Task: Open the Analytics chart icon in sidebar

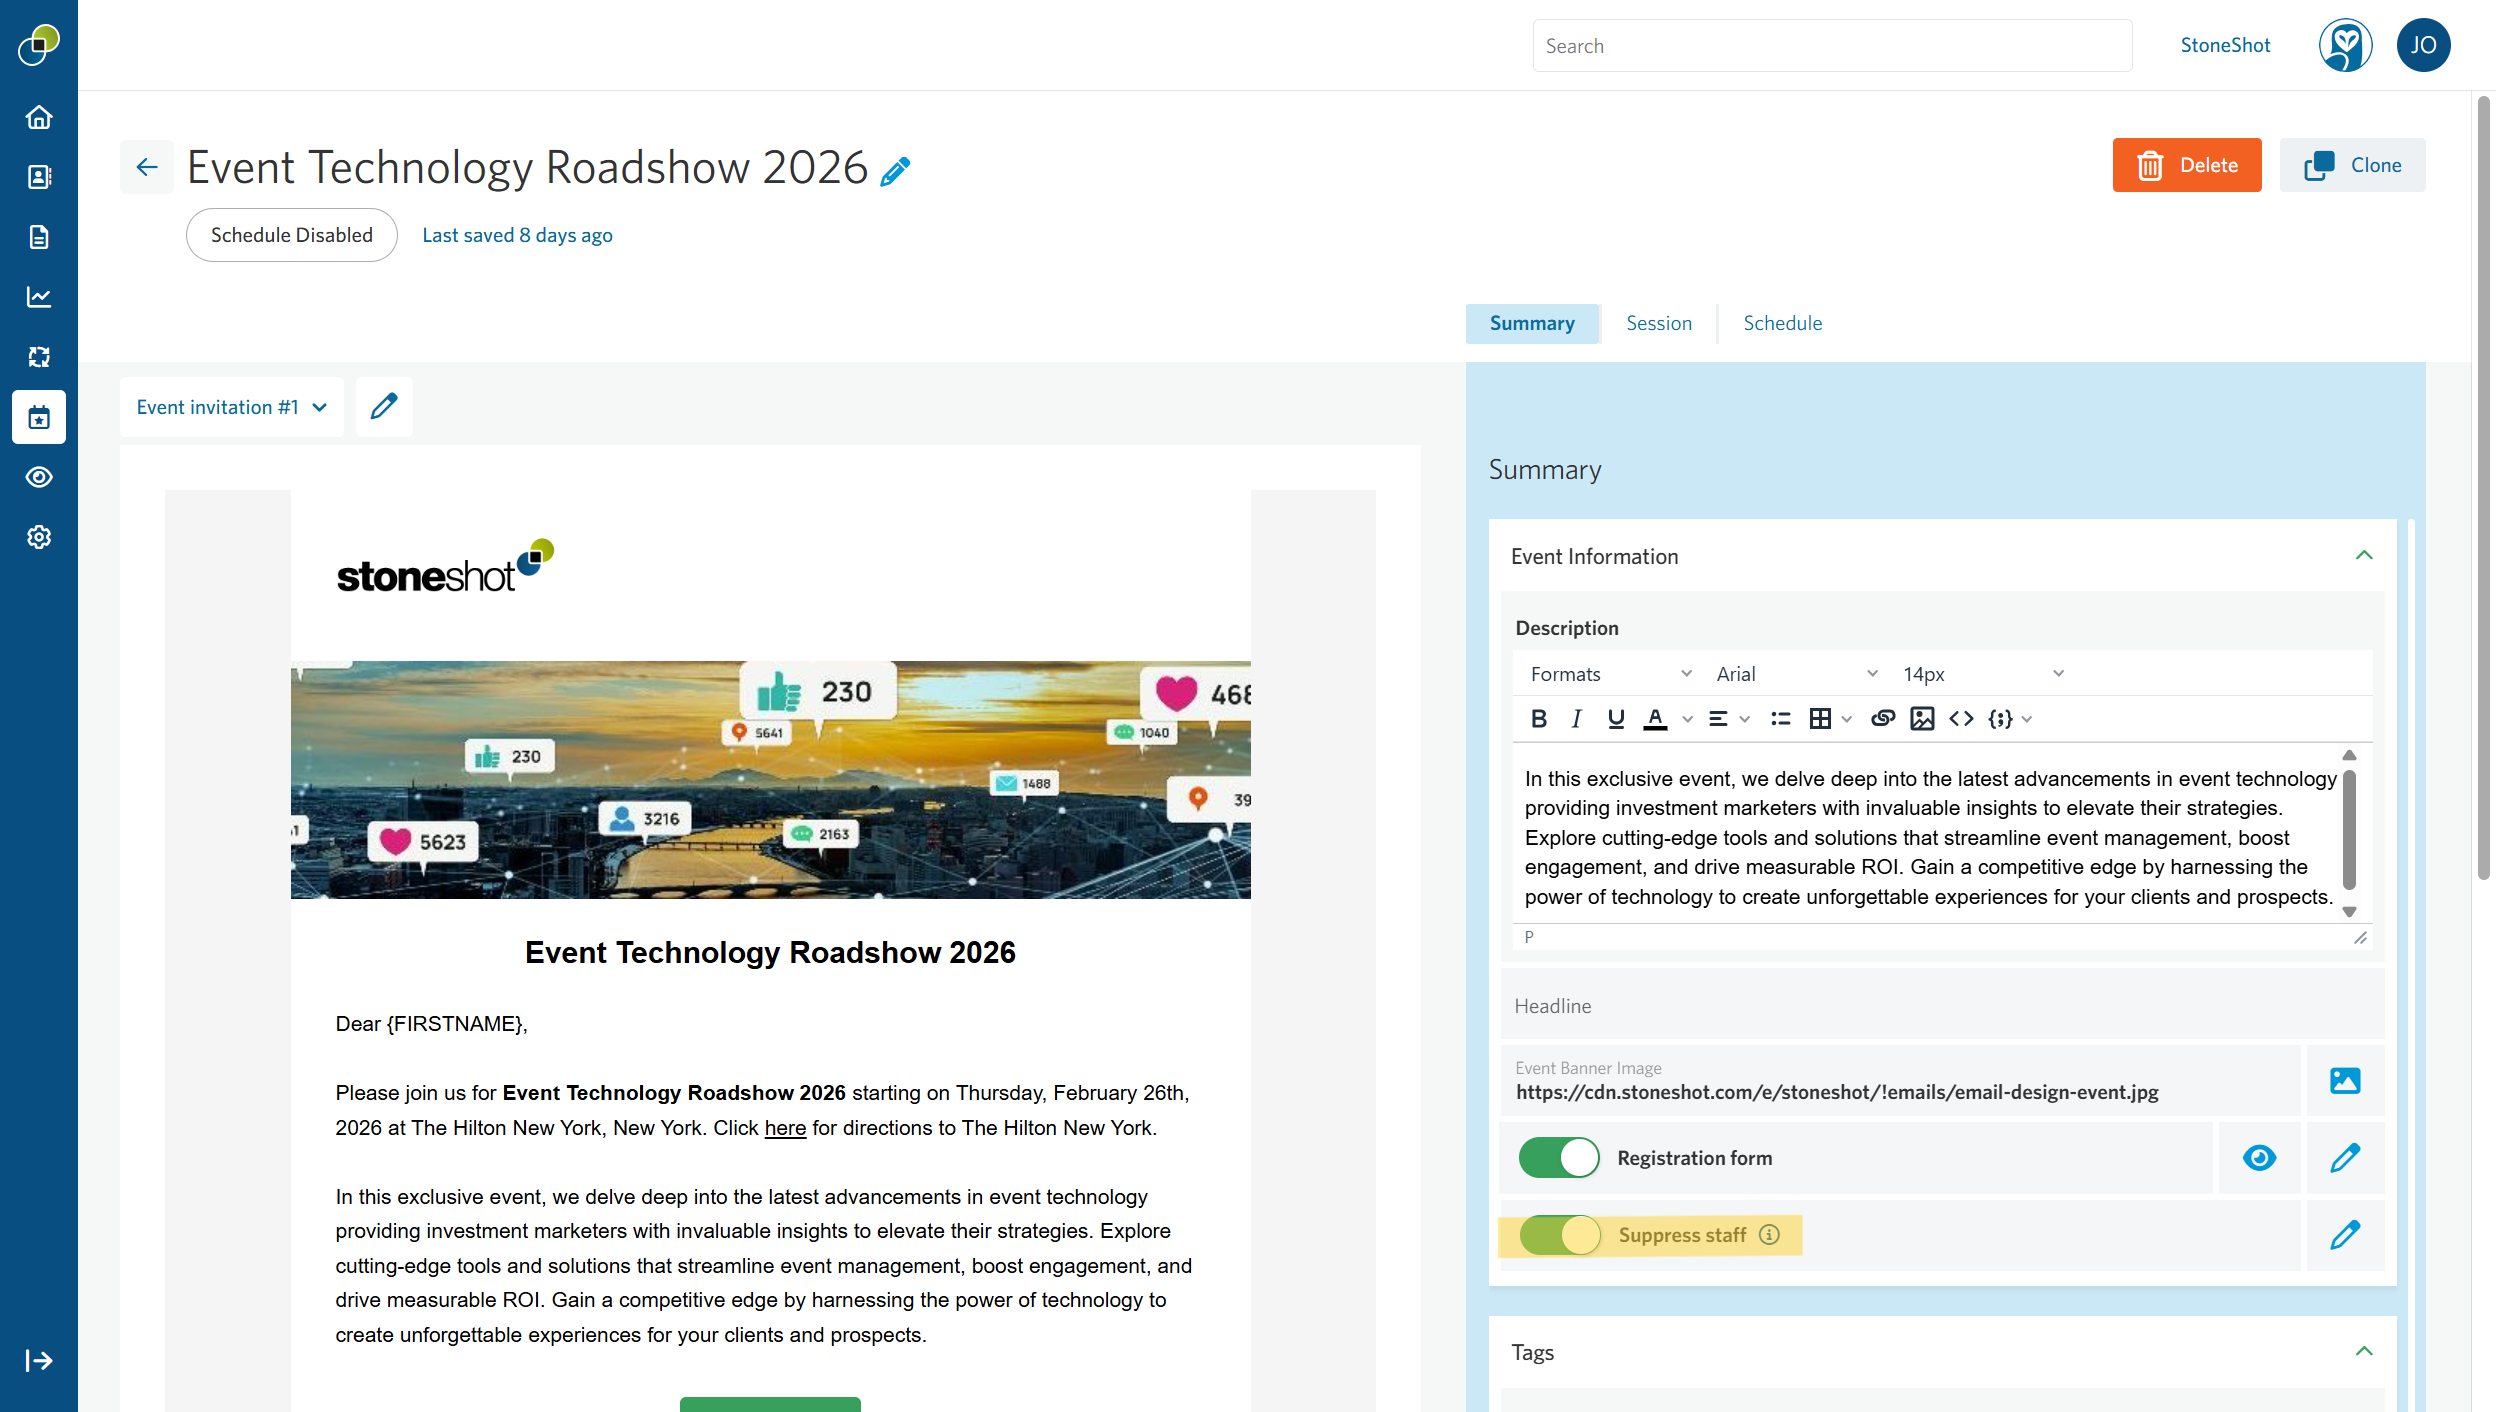Action: [x=39, y=297]
